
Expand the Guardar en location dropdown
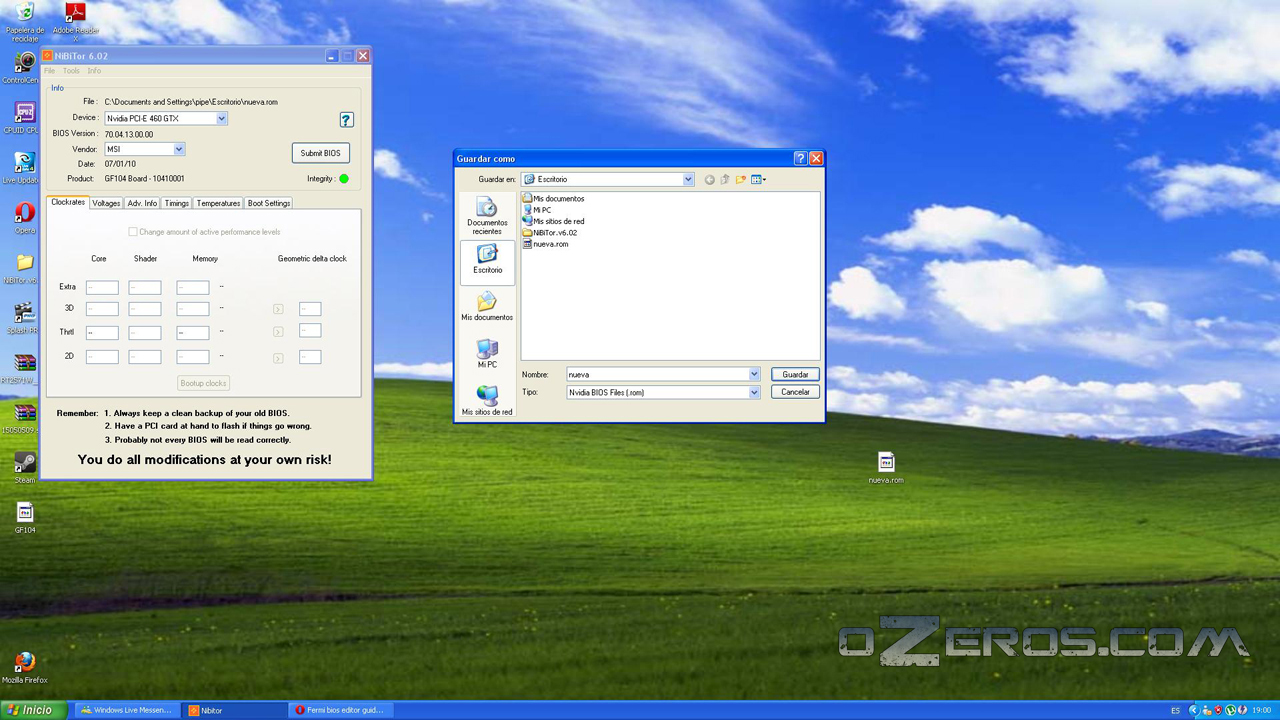pyautogui.click(x=688, y=180)
